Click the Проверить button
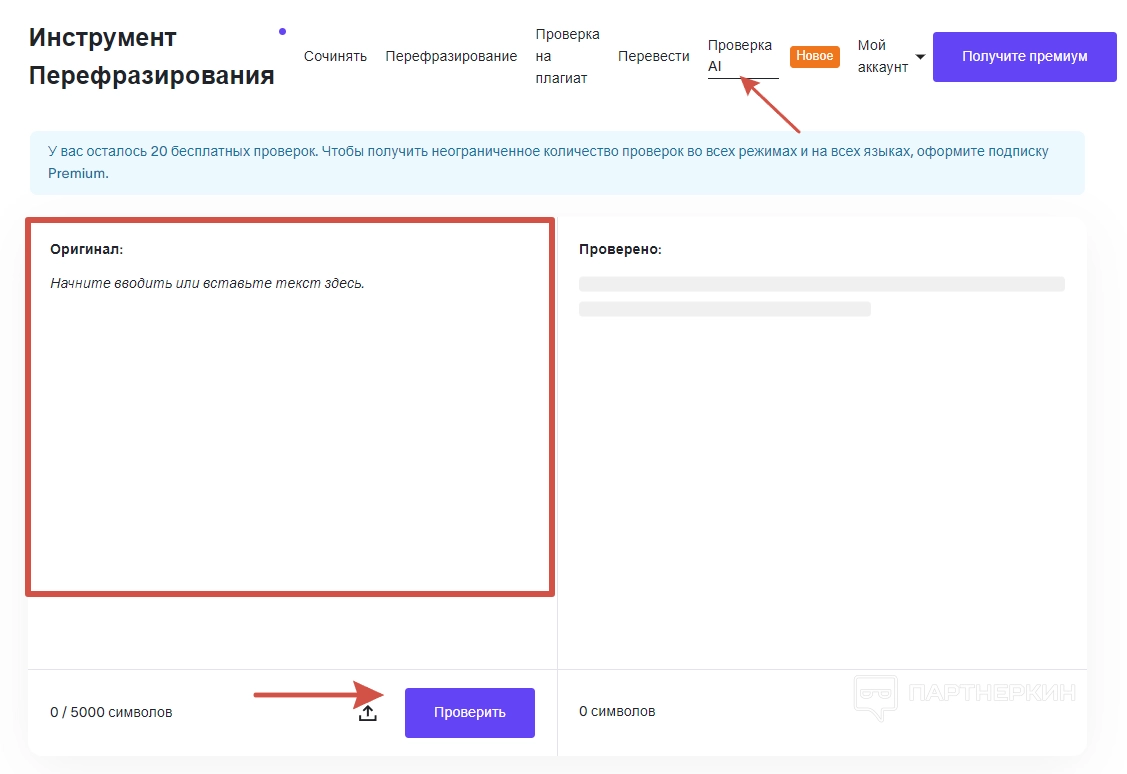The height and width of the screenshot is (774, 1127). pos(469,712)
